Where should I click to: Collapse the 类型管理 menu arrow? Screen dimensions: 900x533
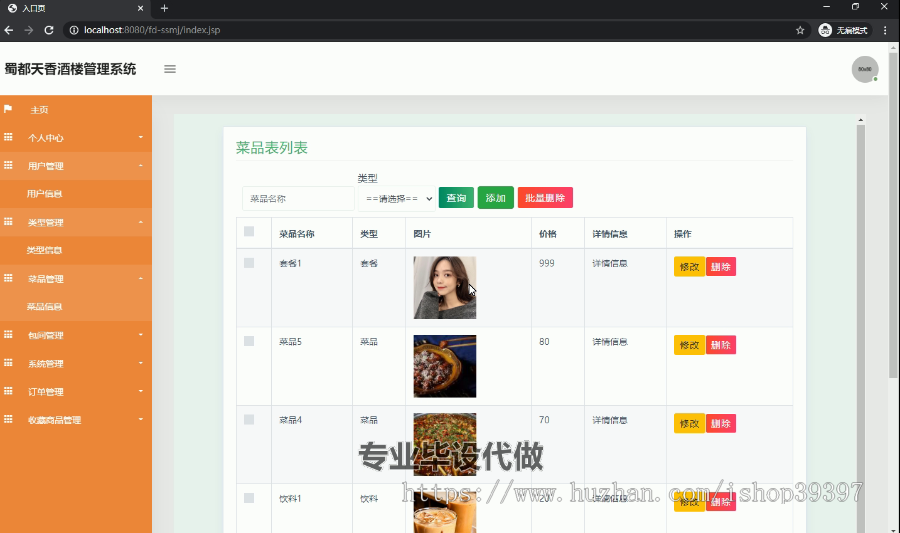pyautogui.click(x=141, y=222)
